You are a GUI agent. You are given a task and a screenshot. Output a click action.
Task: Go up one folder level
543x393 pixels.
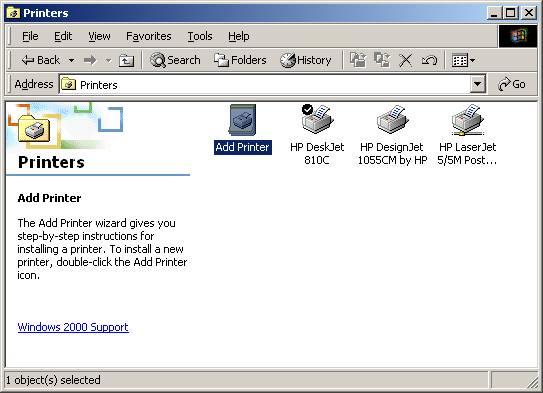coord(126,61)
